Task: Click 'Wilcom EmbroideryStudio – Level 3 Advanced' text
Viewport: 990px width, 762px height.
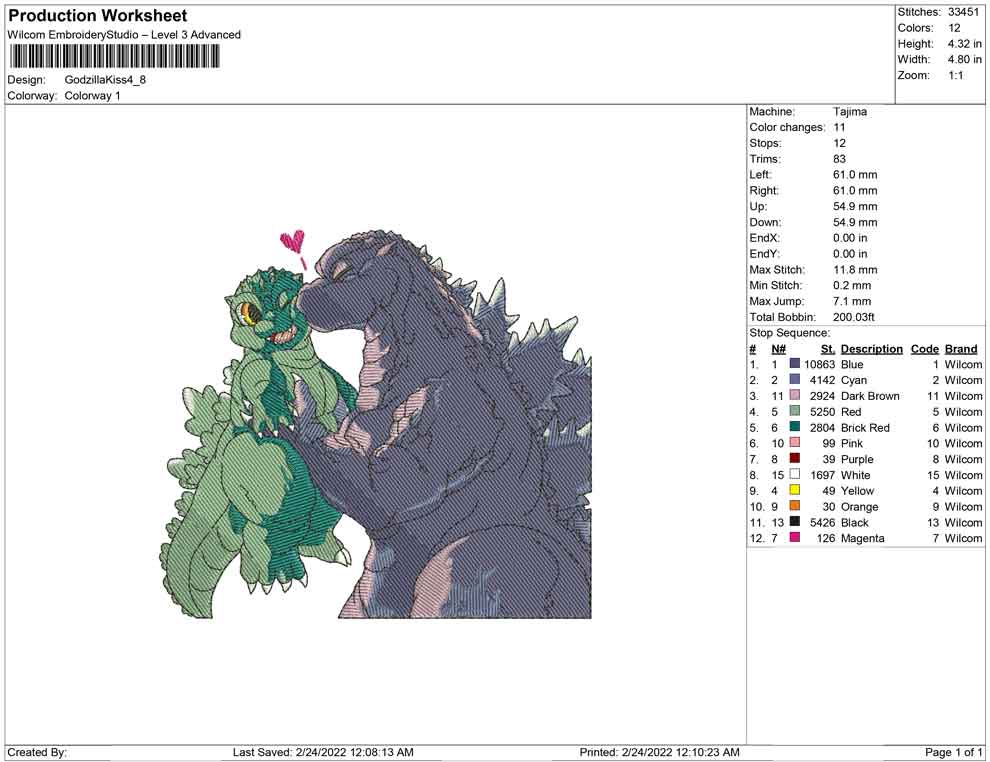Action: [124, 35]
